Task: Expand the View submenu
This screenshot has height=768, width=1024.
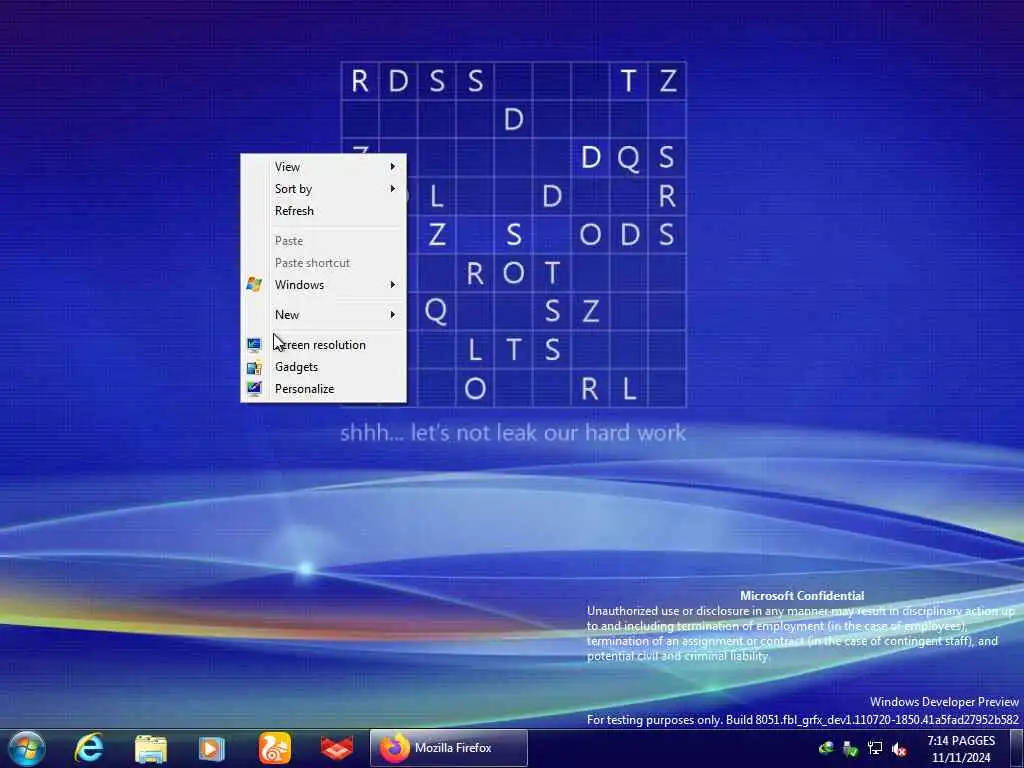Action: [x=324, y=167]
